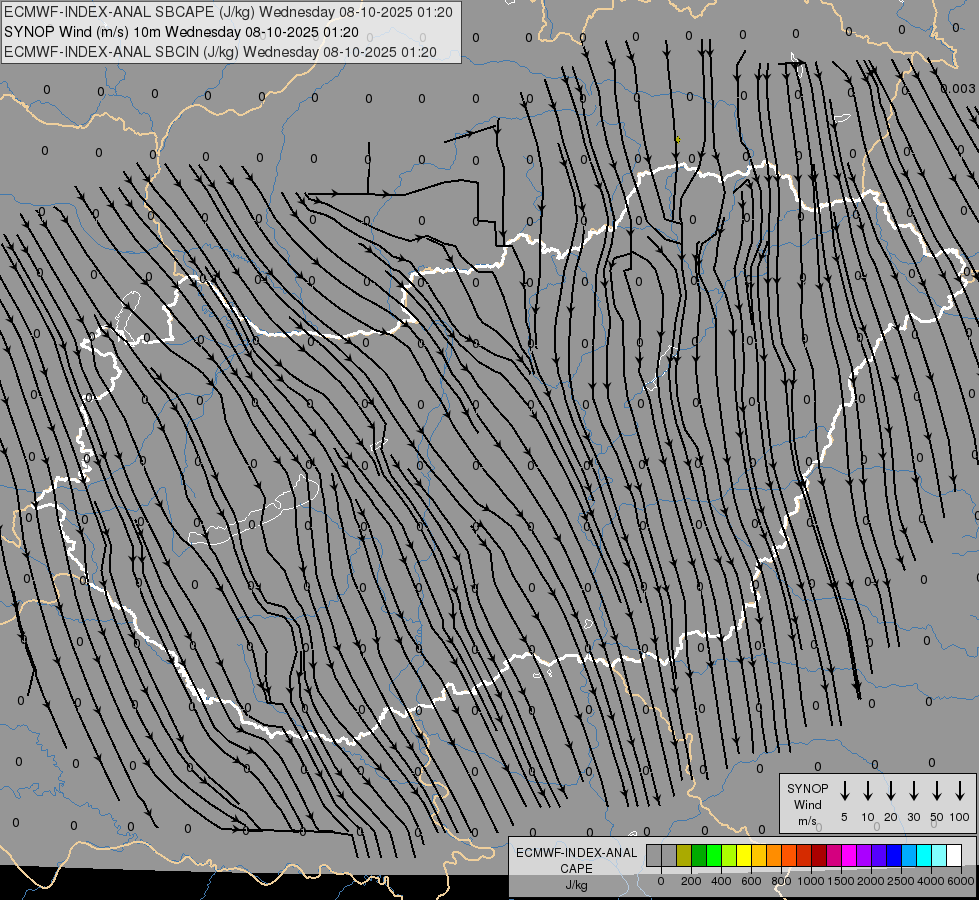Click the 200 tick label on the CAPE scale
The height and width of the screenshot is (900, 979).
[x=691, y=881]
